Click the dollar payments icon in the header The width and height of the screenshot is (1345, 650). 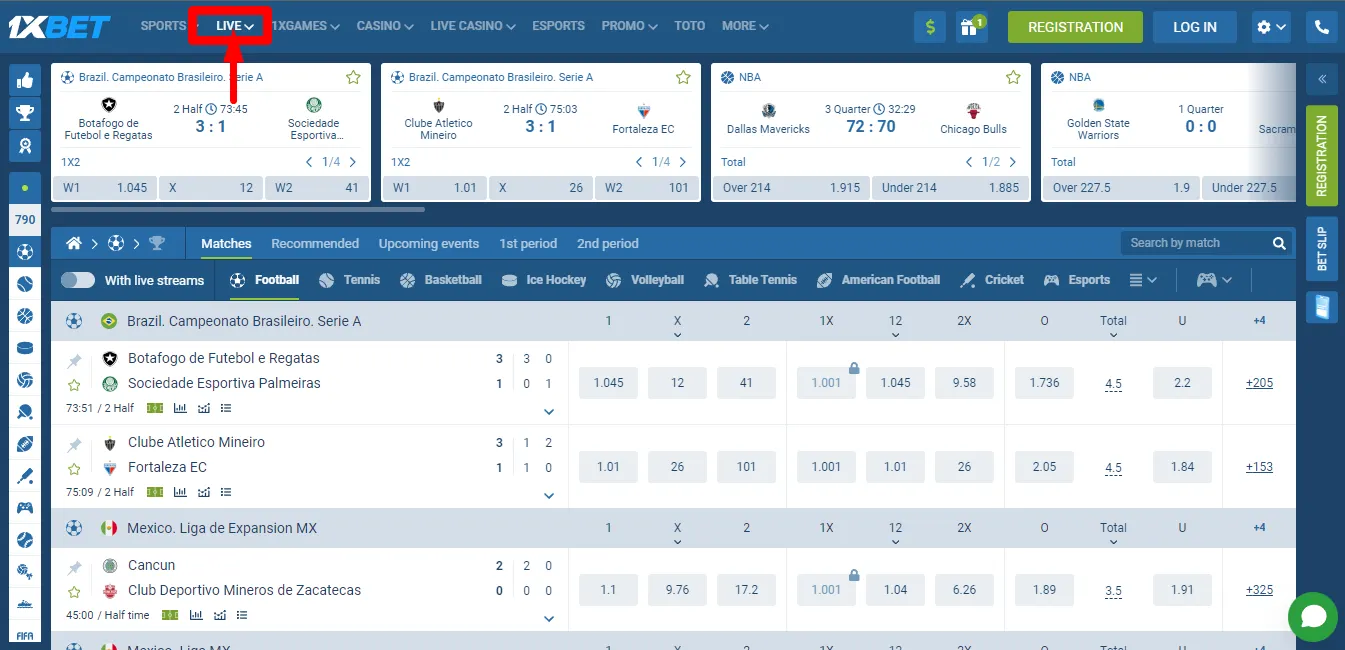[x=929, y=27]
